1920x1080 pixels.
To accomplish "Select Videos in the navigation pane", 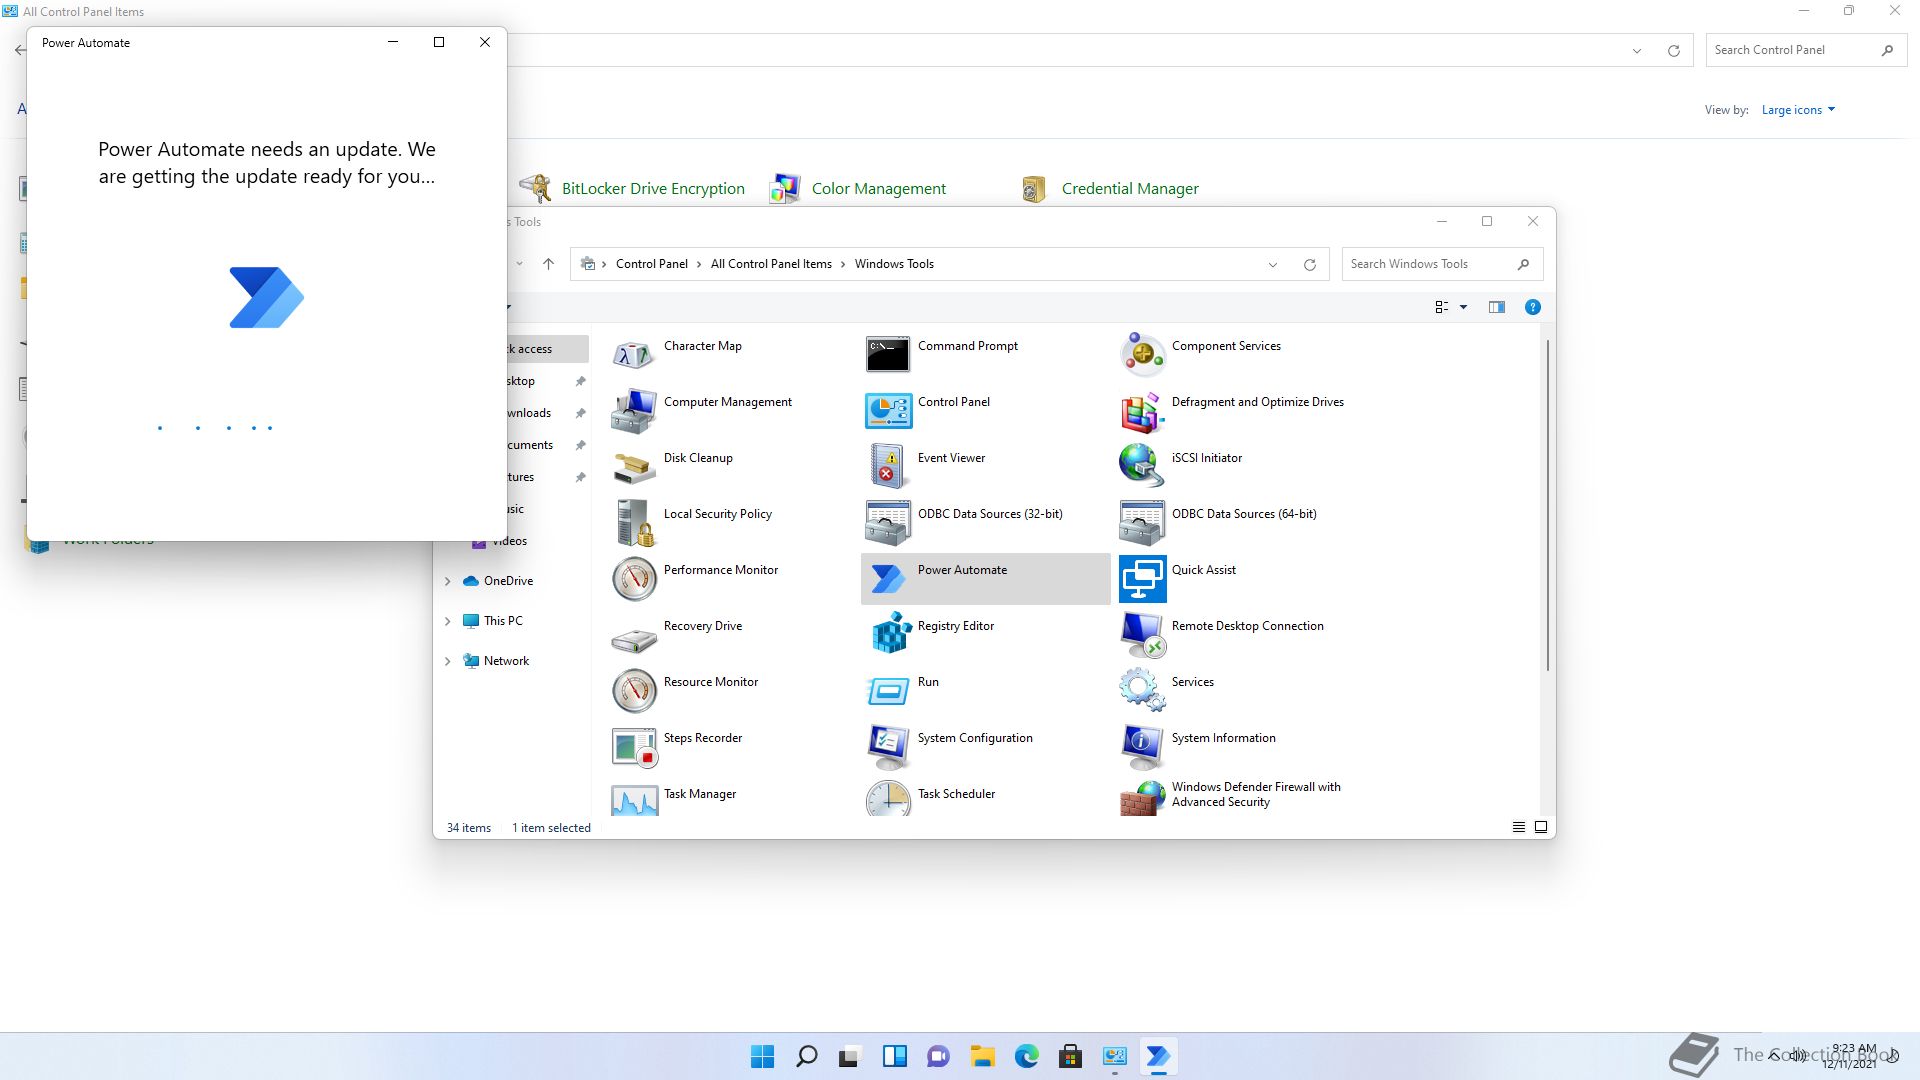I will click(510, 541).
